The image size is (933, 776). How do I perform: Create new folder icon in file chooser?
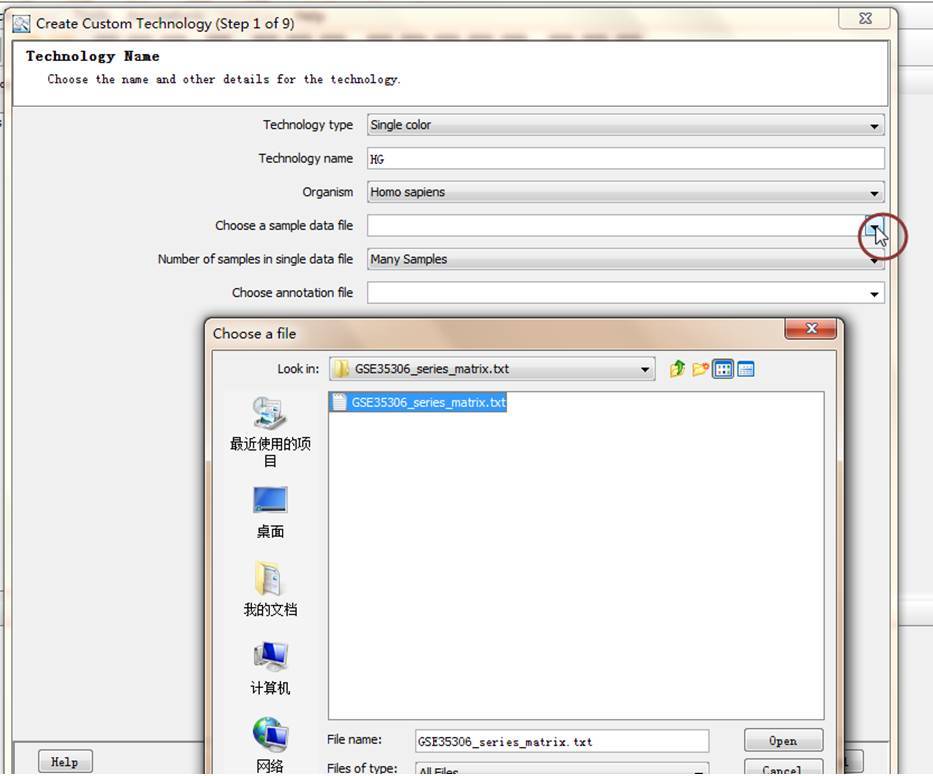point(700,369)
